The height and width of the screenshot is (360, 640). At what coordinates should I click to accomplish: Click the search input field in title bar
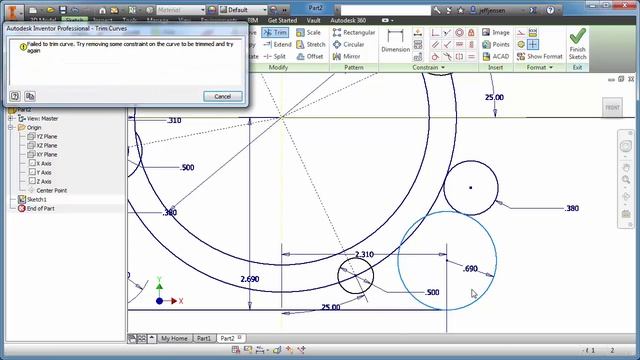385,10
